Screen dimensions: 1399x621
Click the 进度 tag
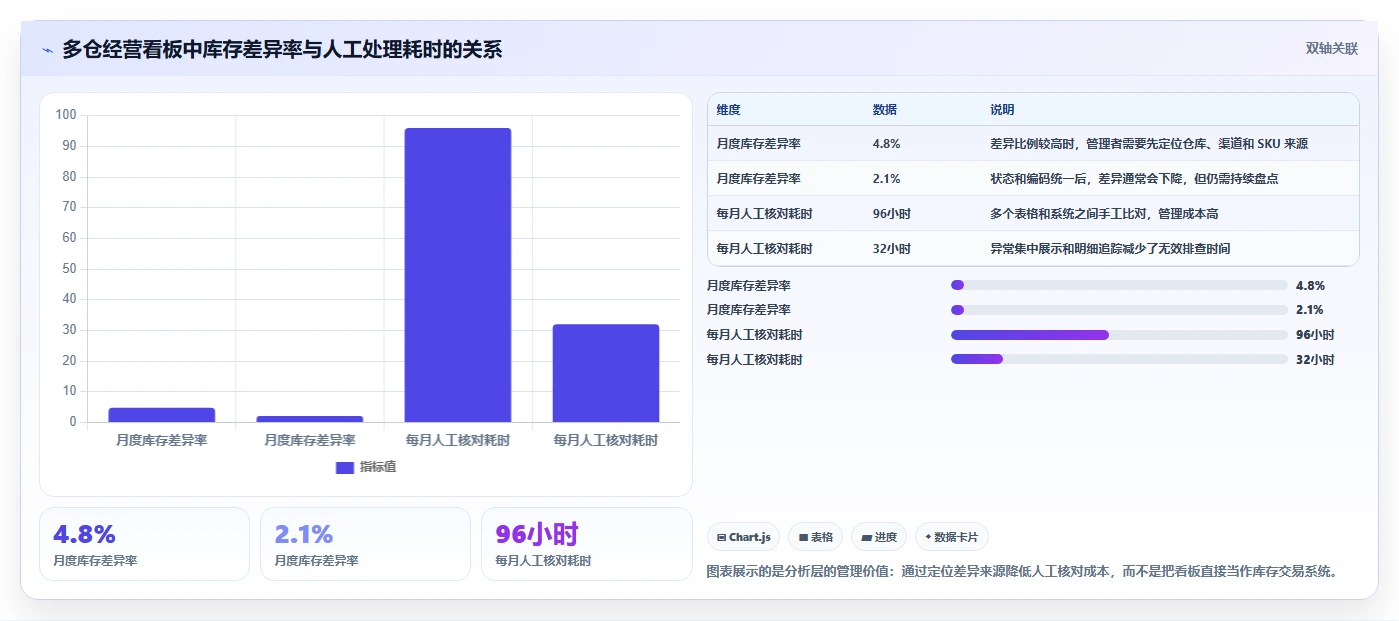pos(879,537)
